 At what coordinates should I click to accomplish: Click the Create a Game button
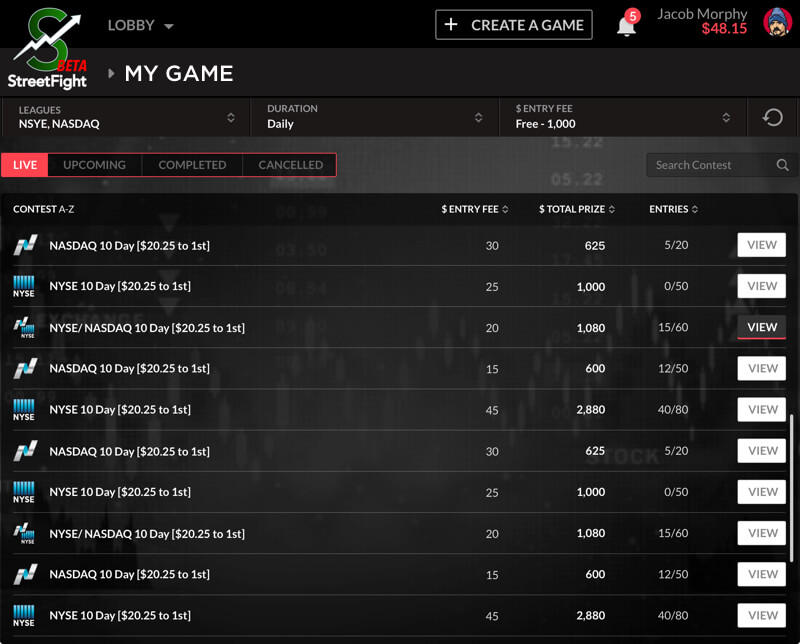pyautogui.click(x=514, y=25)
